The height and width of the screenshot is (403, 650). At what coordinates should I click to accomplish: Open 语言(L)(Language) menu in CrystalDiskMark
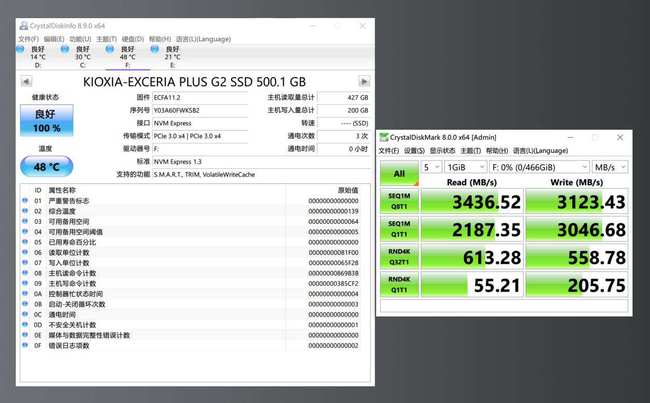click(x=541, y=151)
